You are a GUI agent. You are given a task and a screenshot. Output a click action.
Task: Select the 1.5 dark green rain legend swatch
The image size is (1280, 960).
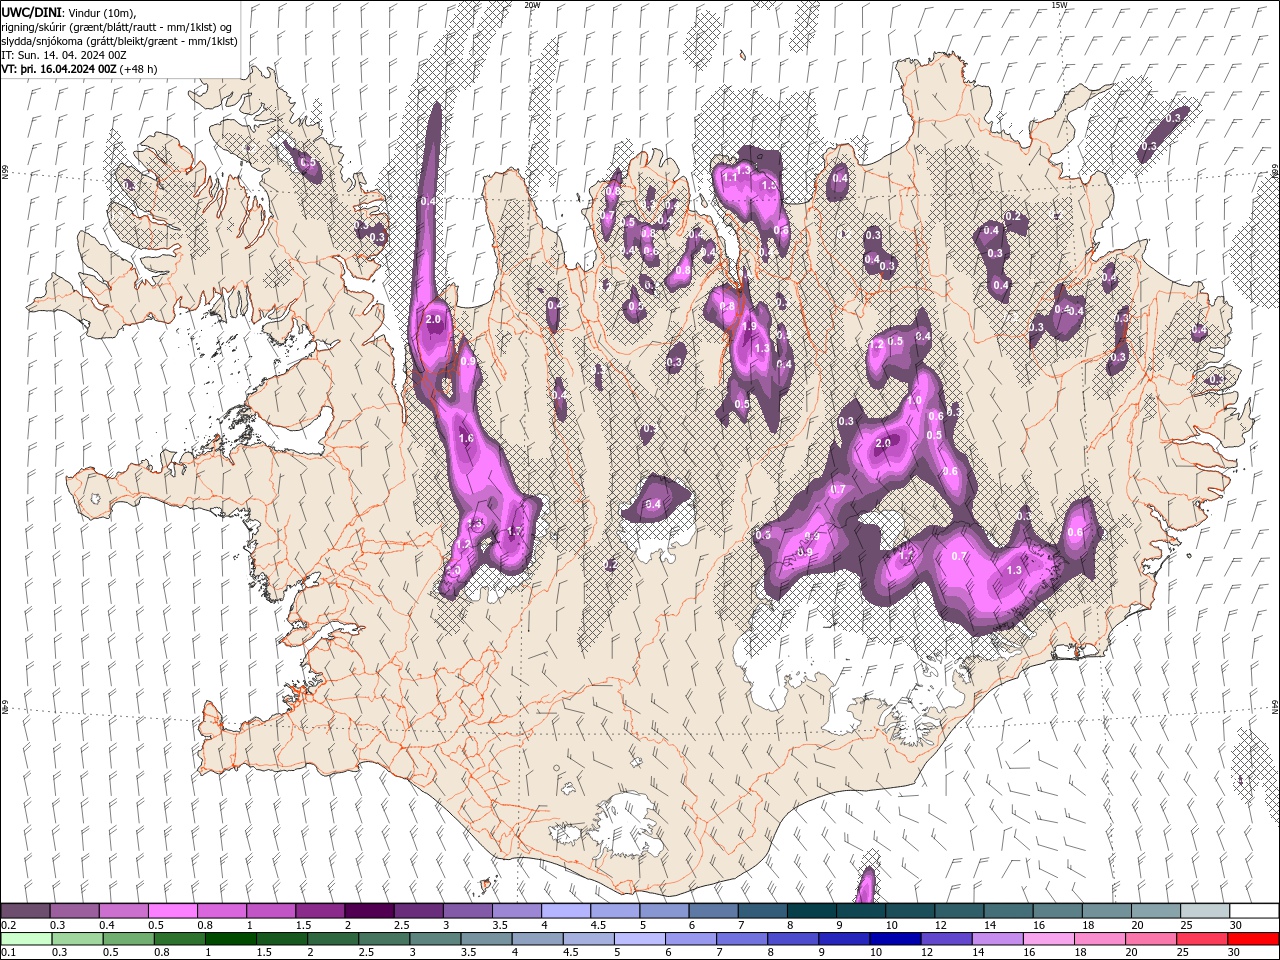[282, 939]
